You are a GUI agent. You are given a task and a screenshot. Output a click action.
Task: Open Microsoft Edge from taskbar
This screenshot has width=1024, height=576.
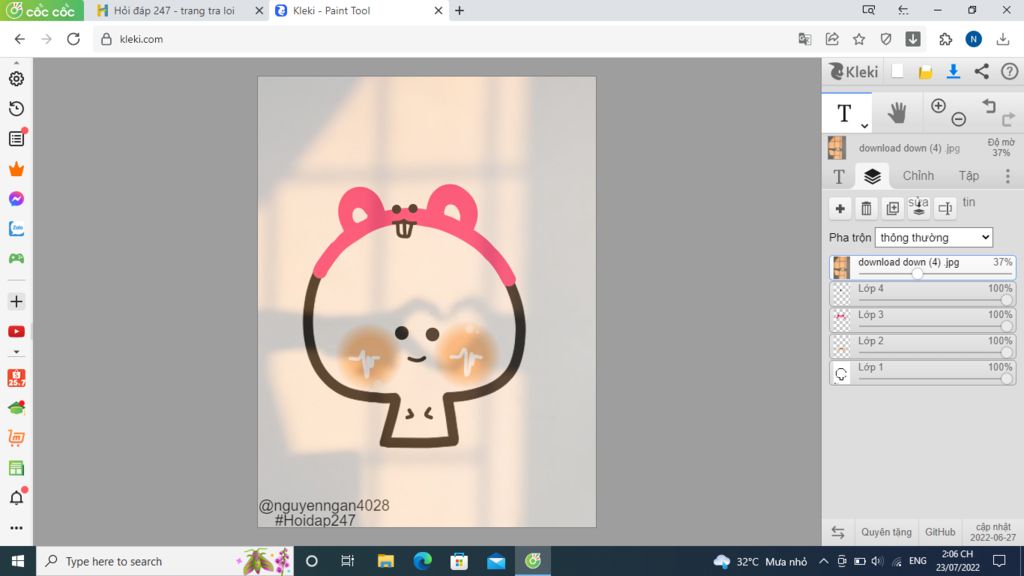(423, 561)
